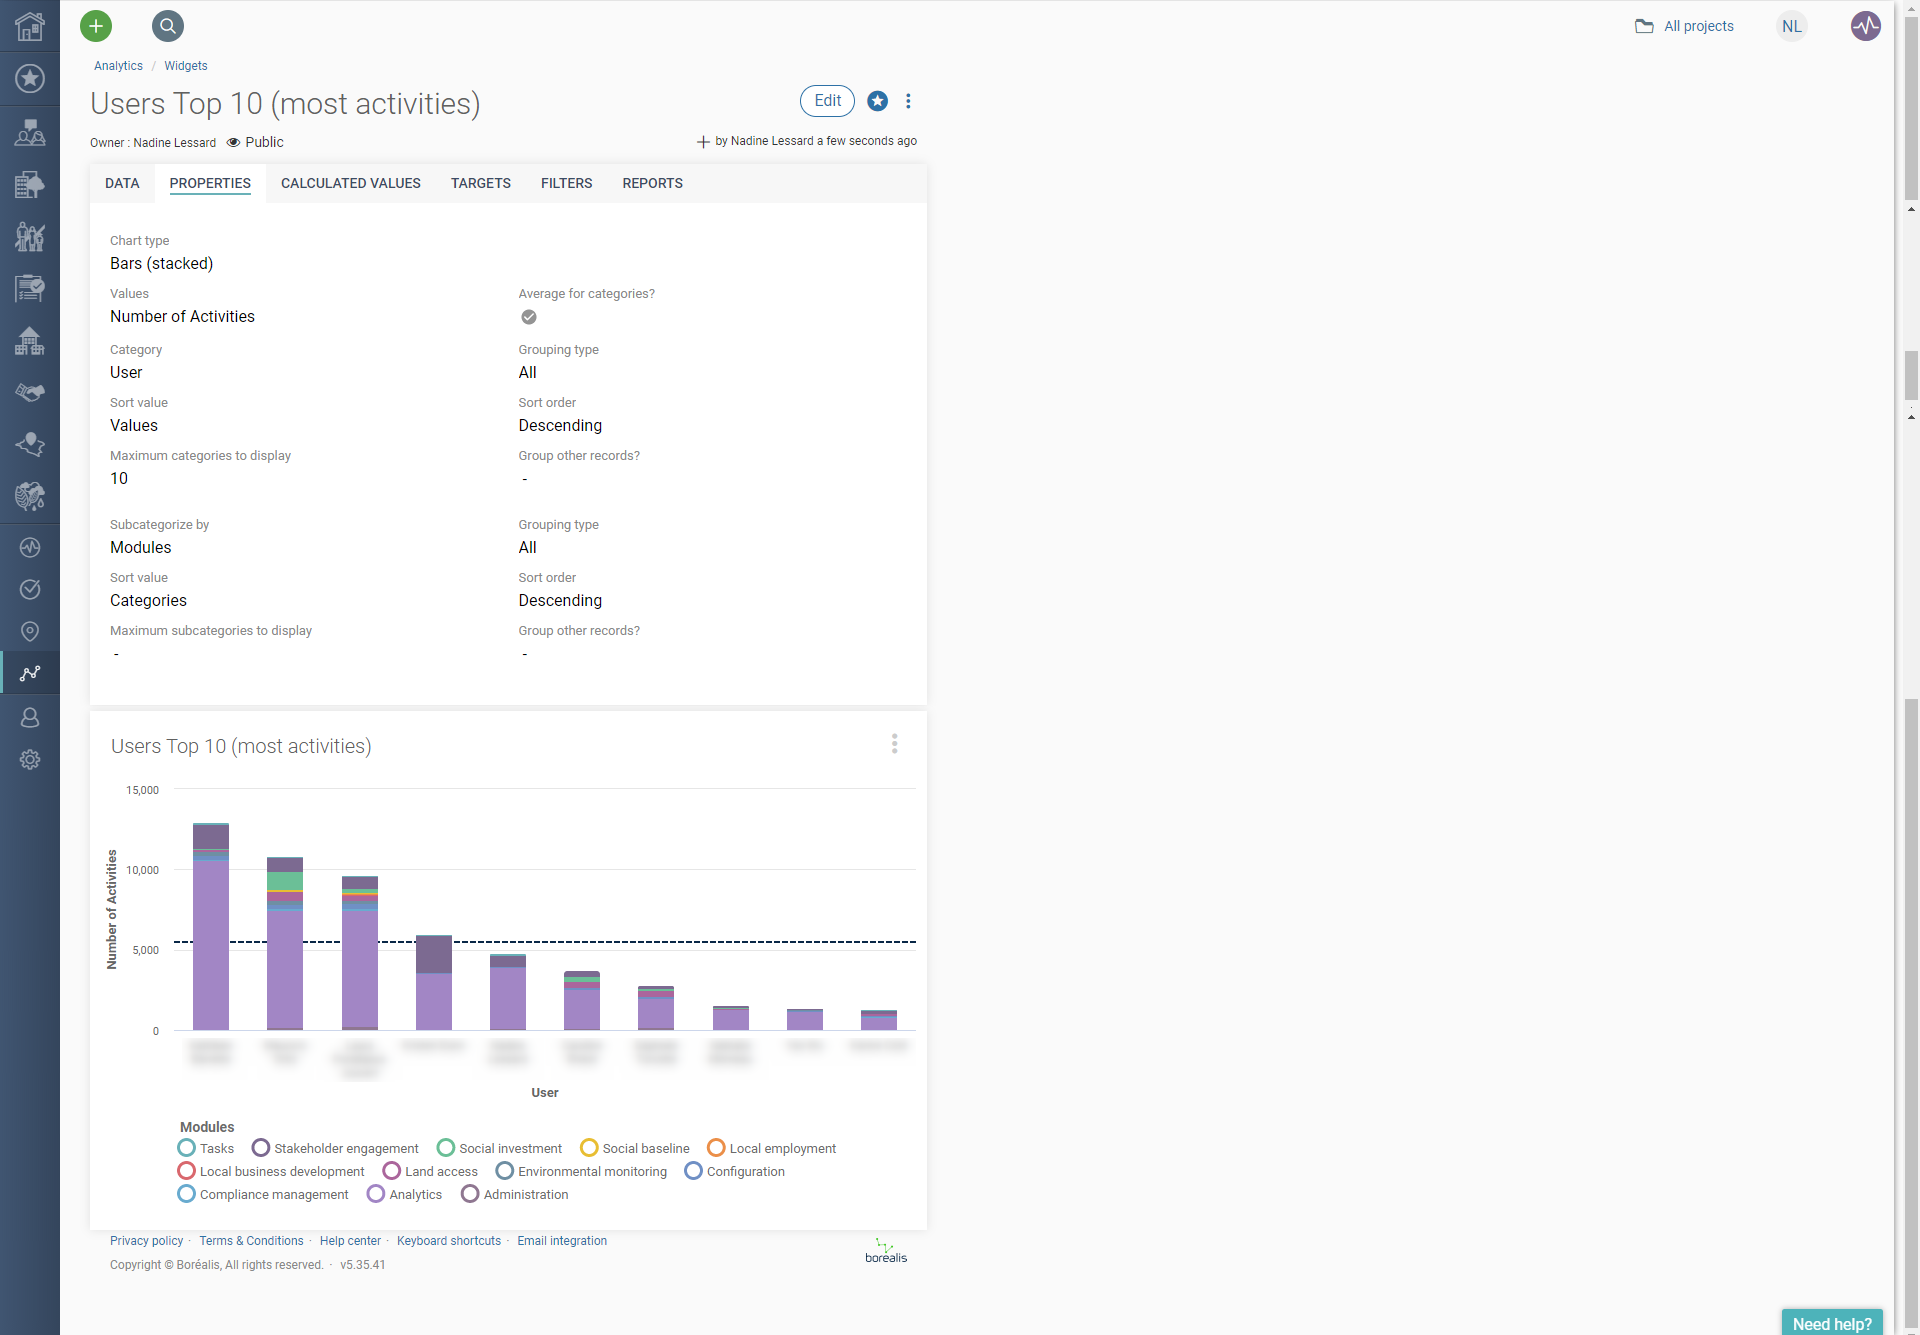Screen dimensions: 1920x1335
Task: Click the Edit button
Action: (826, 101)
